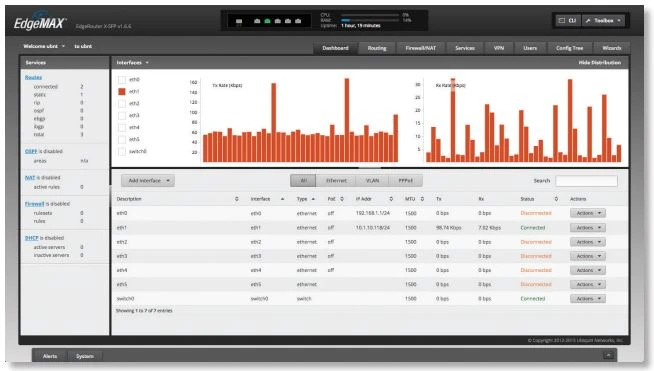Click the CLI terminal icon button

click(x=568, y=20)
